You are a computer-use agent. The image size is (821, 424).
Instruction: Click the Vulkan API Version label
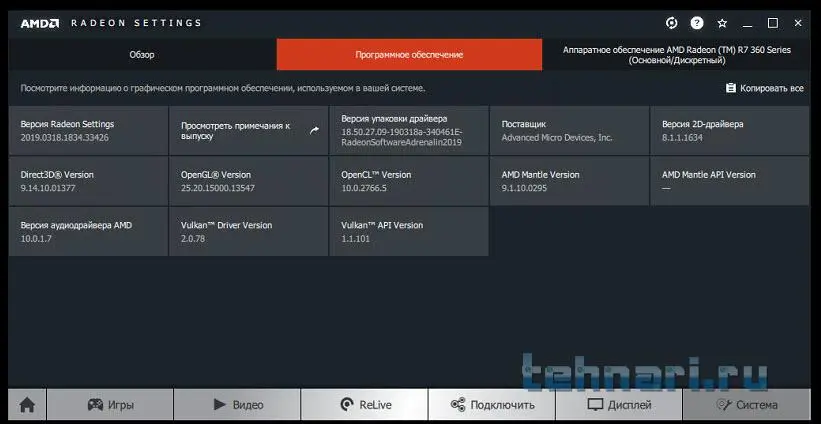(x=382, y=225)
